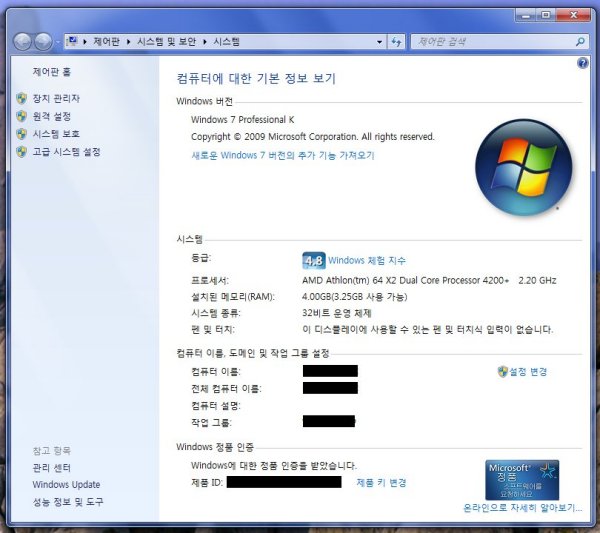Click the refresh button beside address bar
Viewport: 600px width, 533px height.
(x=396, y=42)
